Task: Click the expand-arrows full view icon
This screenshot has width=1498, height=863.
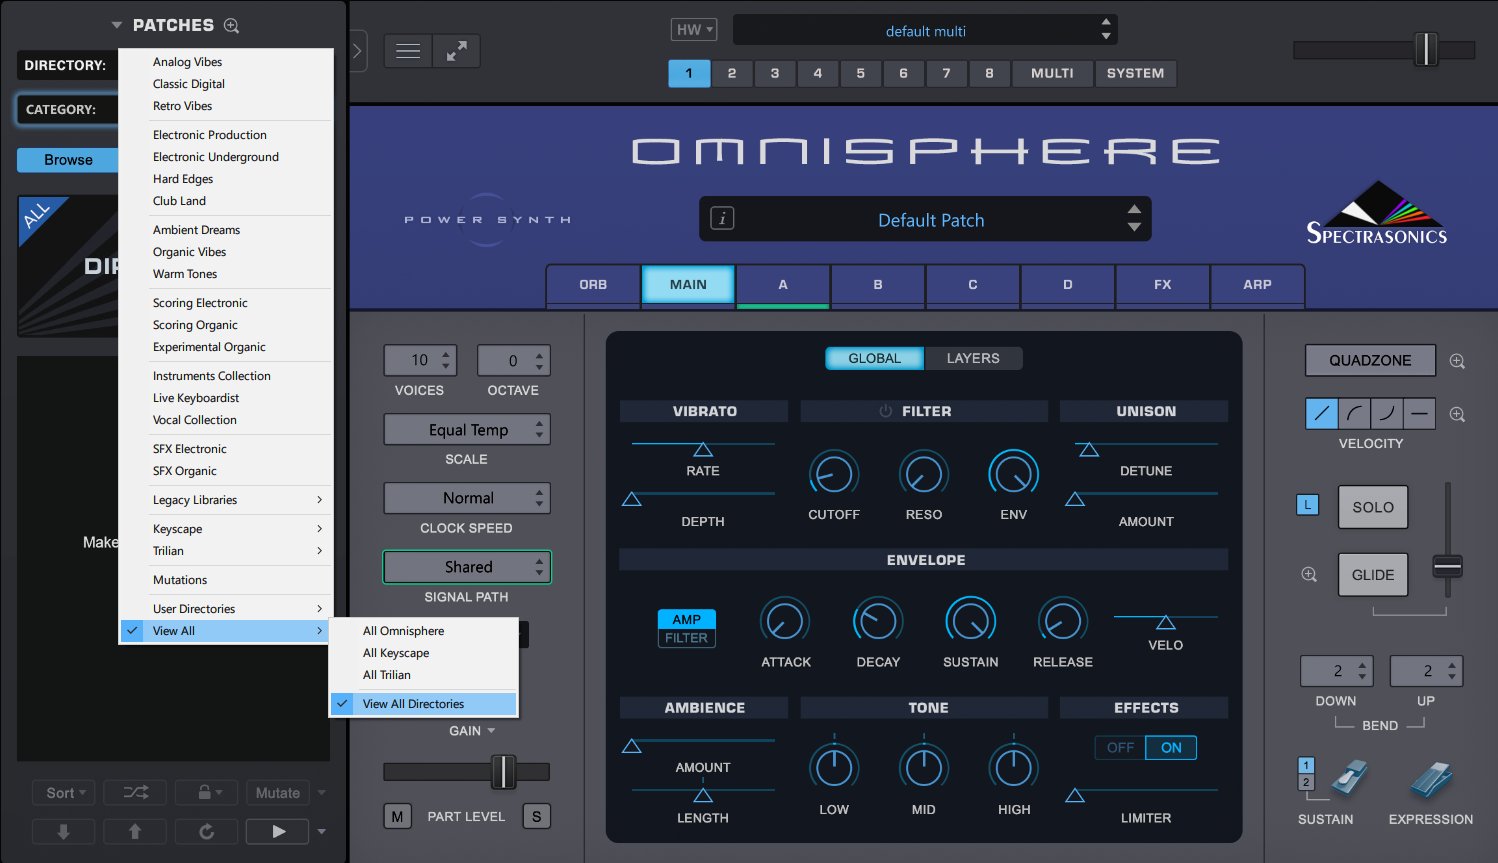Action: click(457, 51)
